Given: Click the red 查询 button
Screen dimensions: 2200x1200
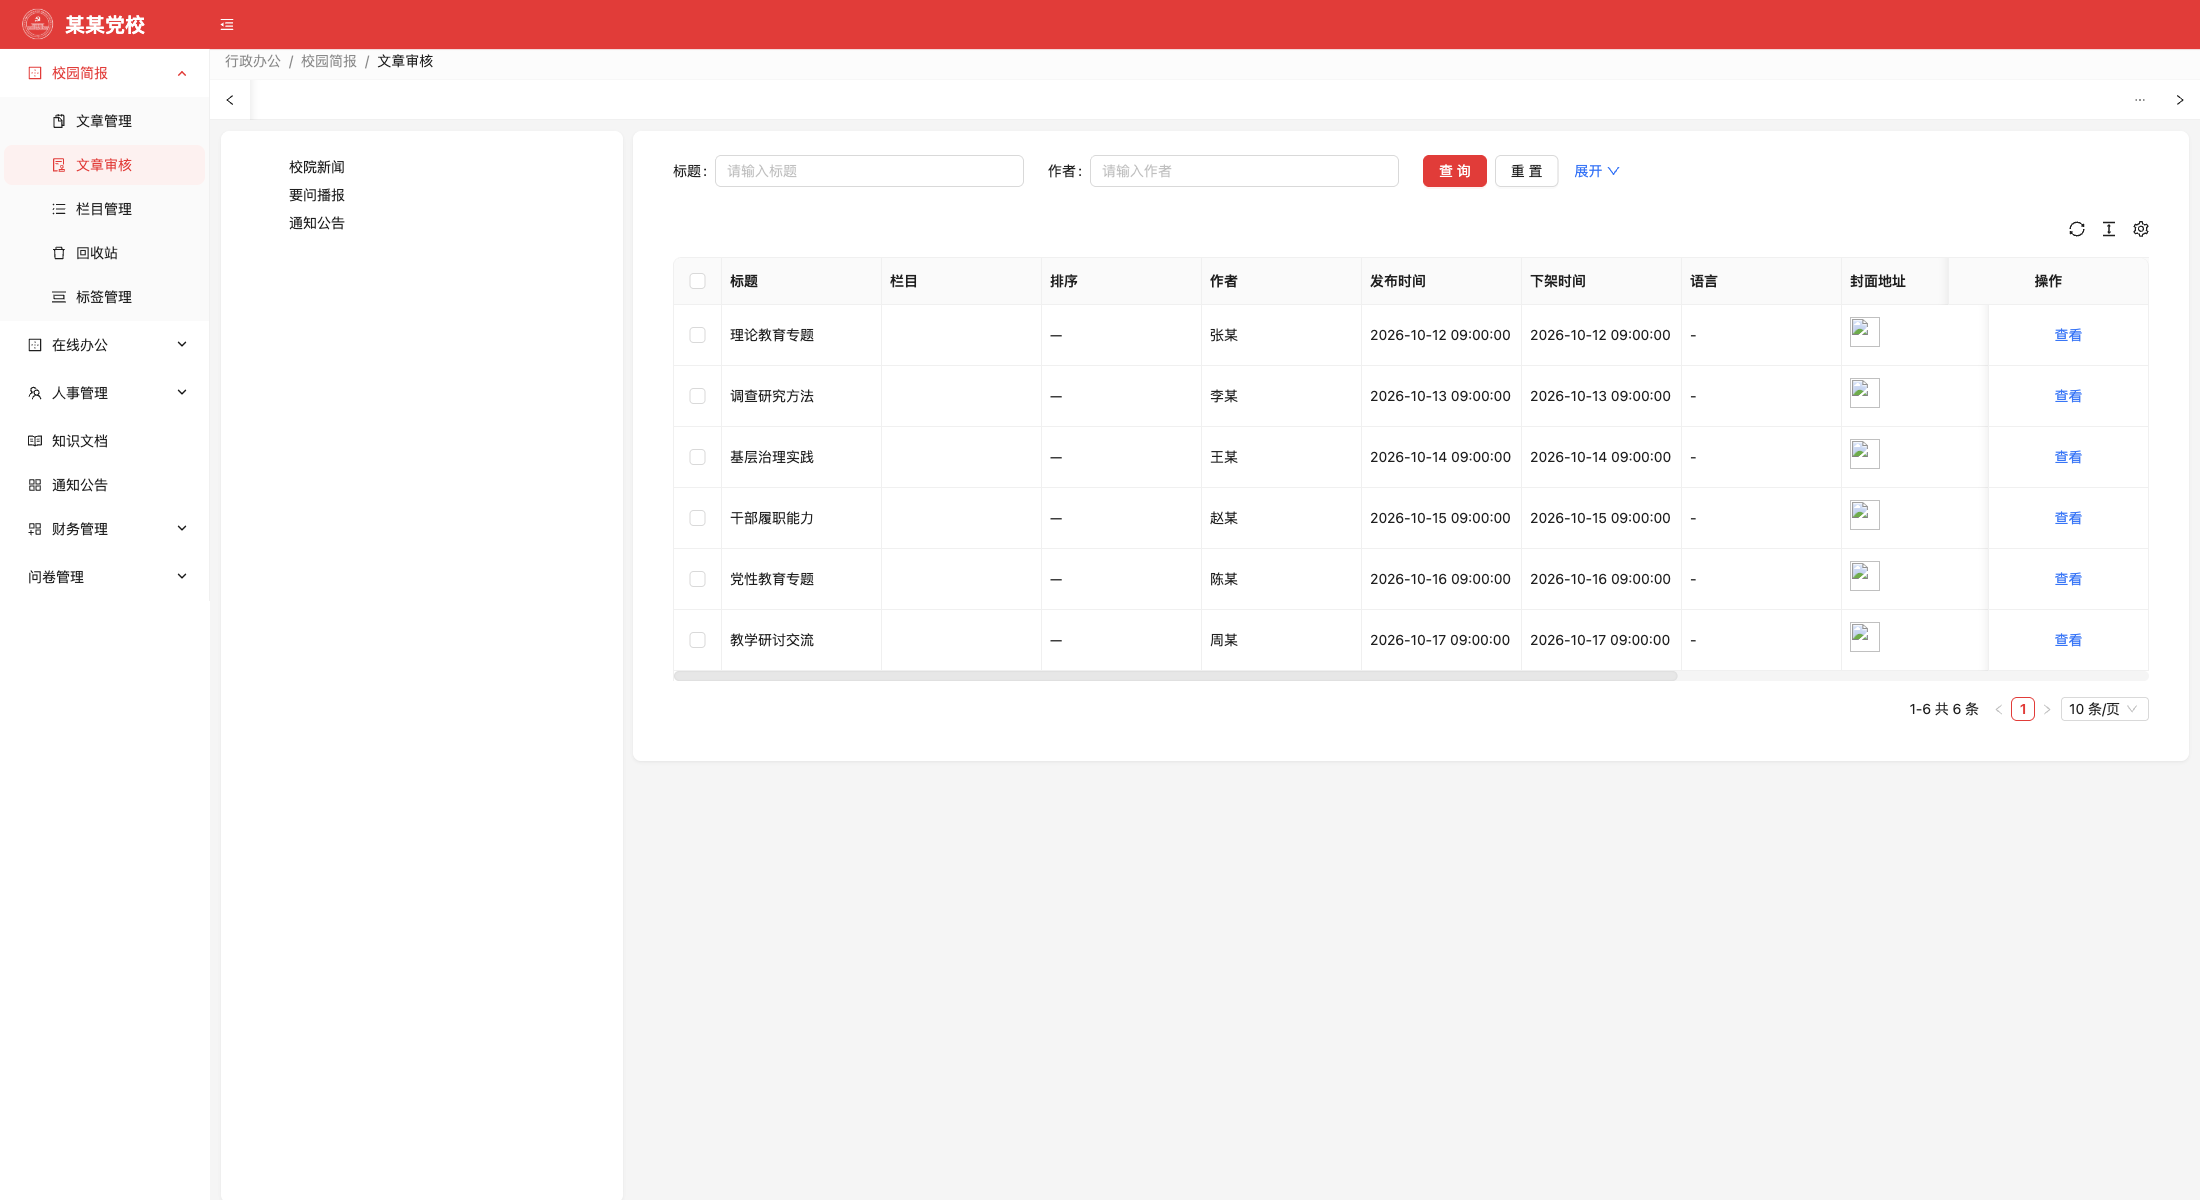Looking at the screenshot, I should pyautogui.click(x=1455, y=171).
